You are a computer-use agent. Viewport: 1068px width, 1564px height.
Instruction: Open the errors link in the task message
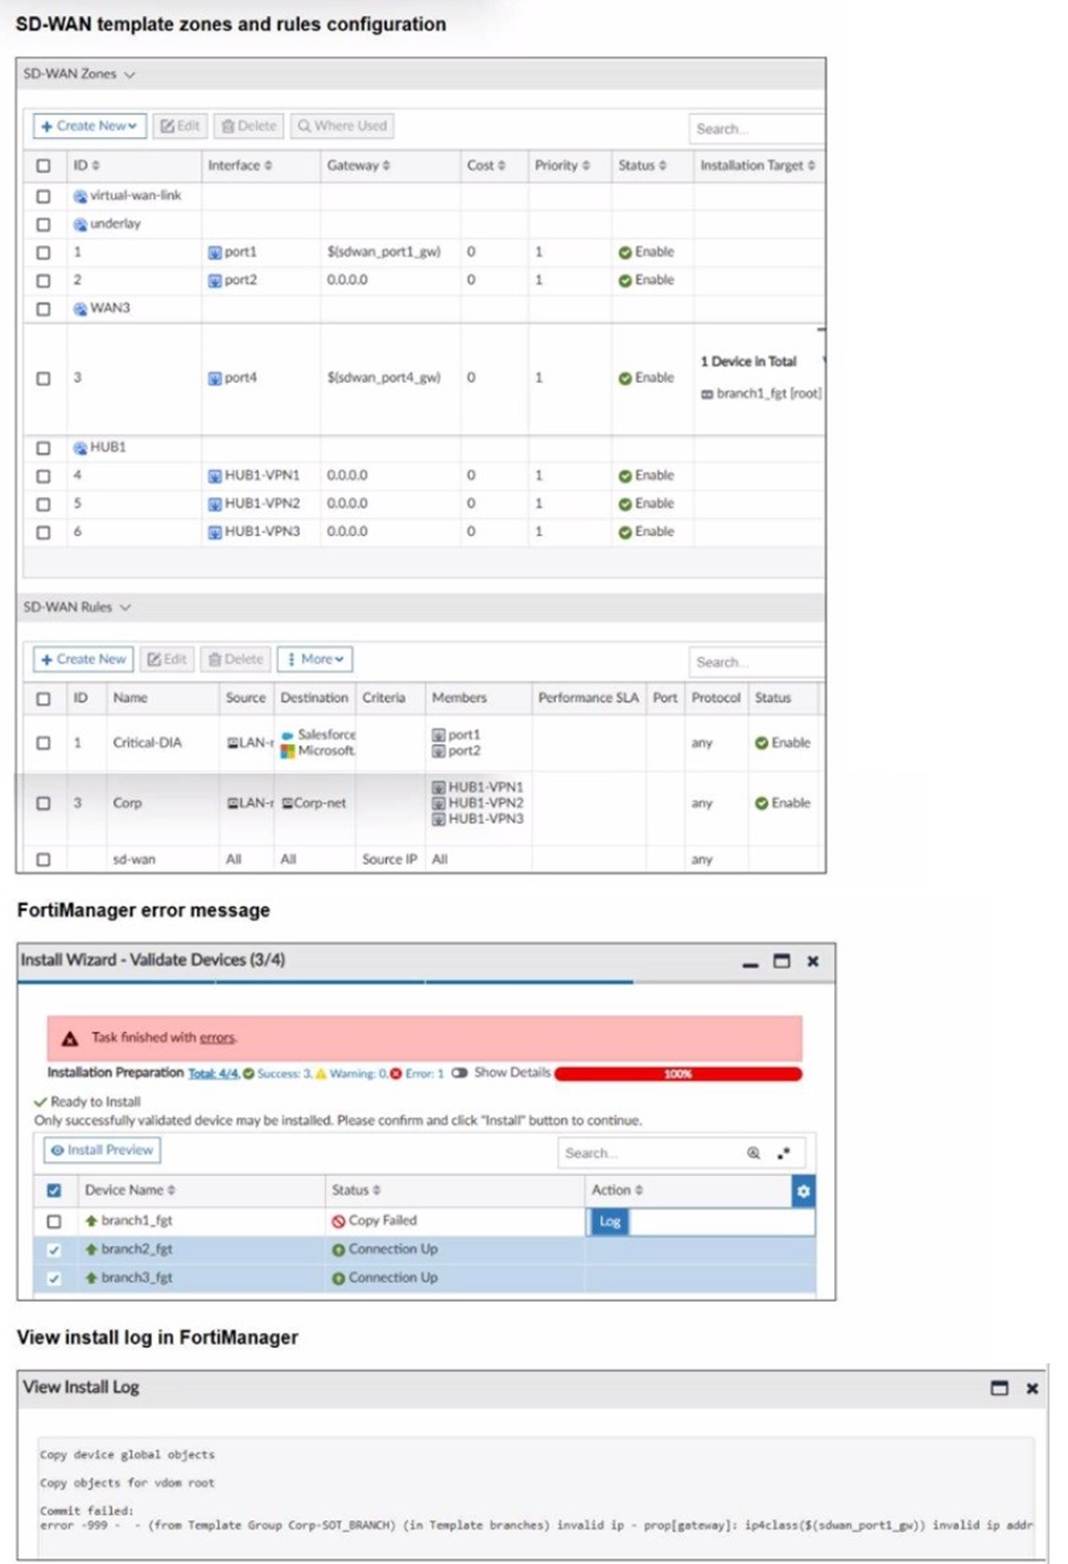216,1037
